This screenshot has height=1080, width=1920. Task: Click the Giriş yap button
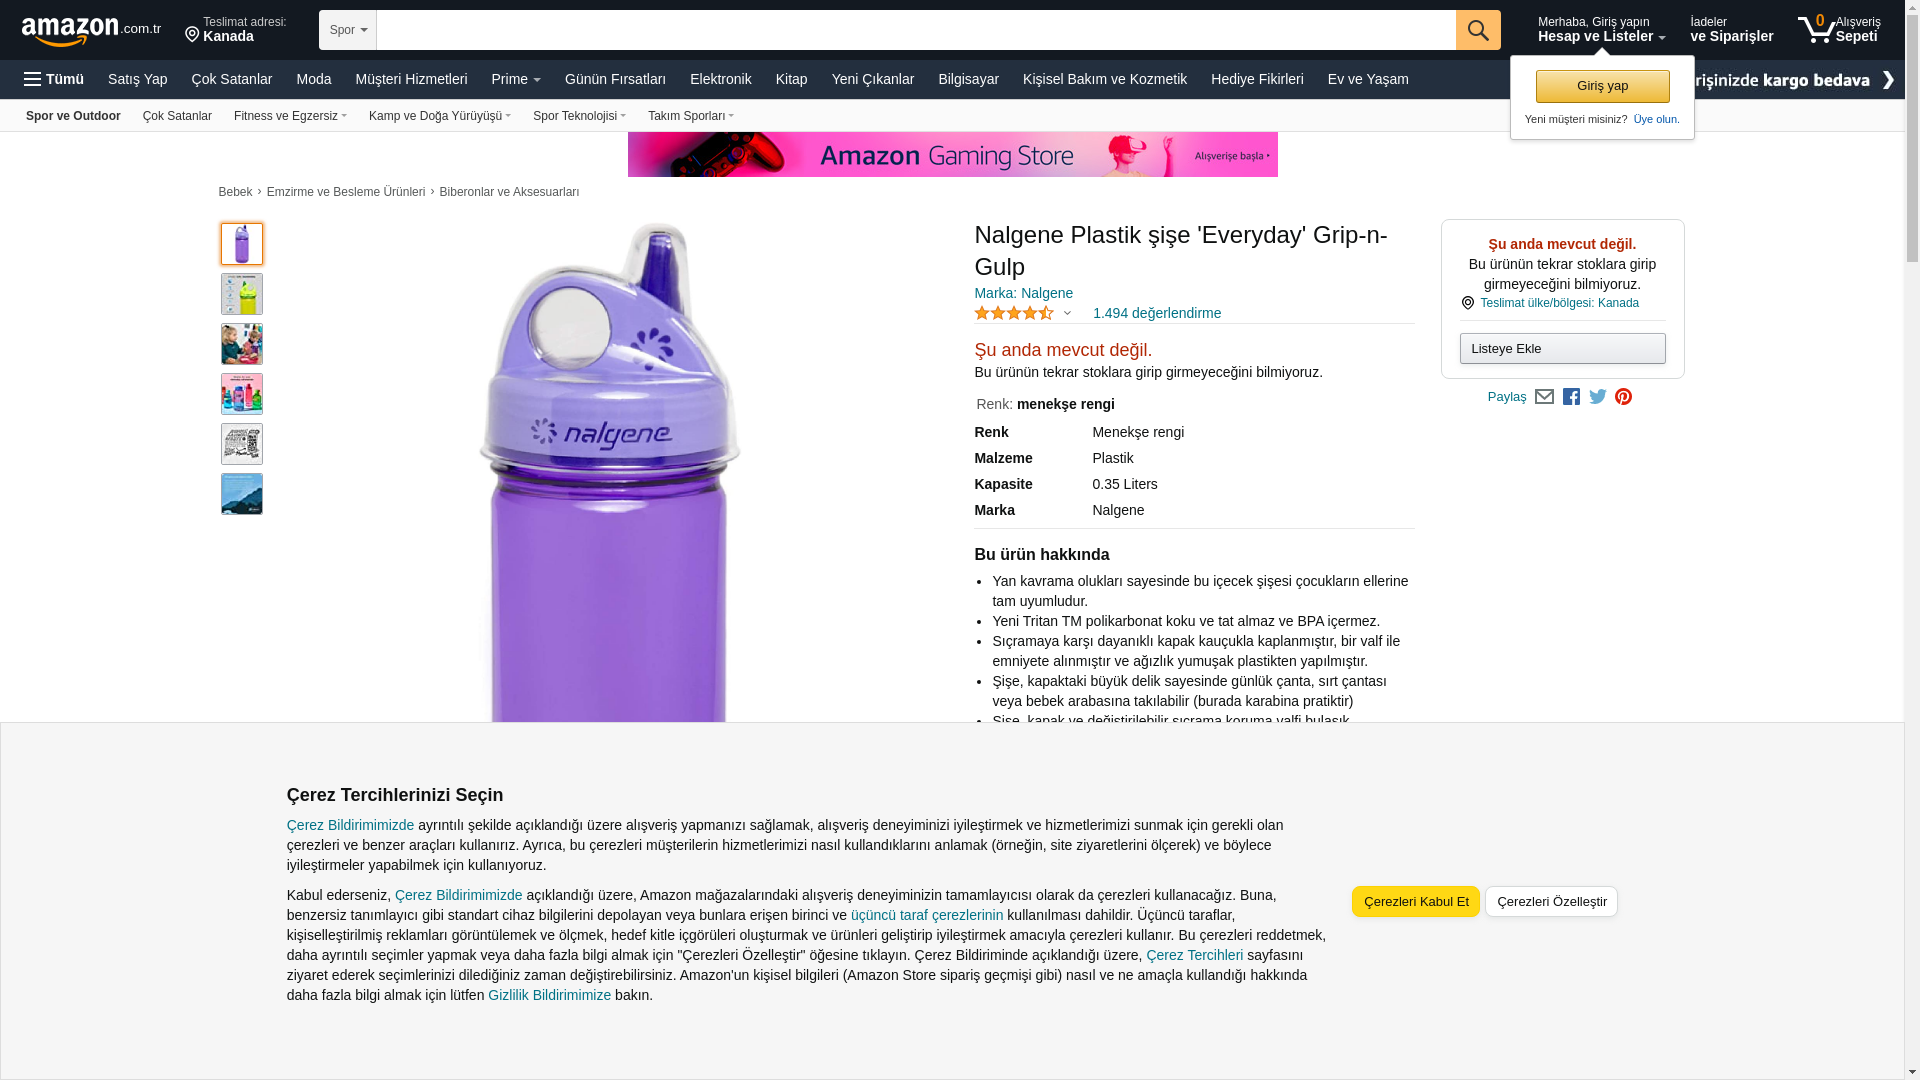tap(1602, 86)
